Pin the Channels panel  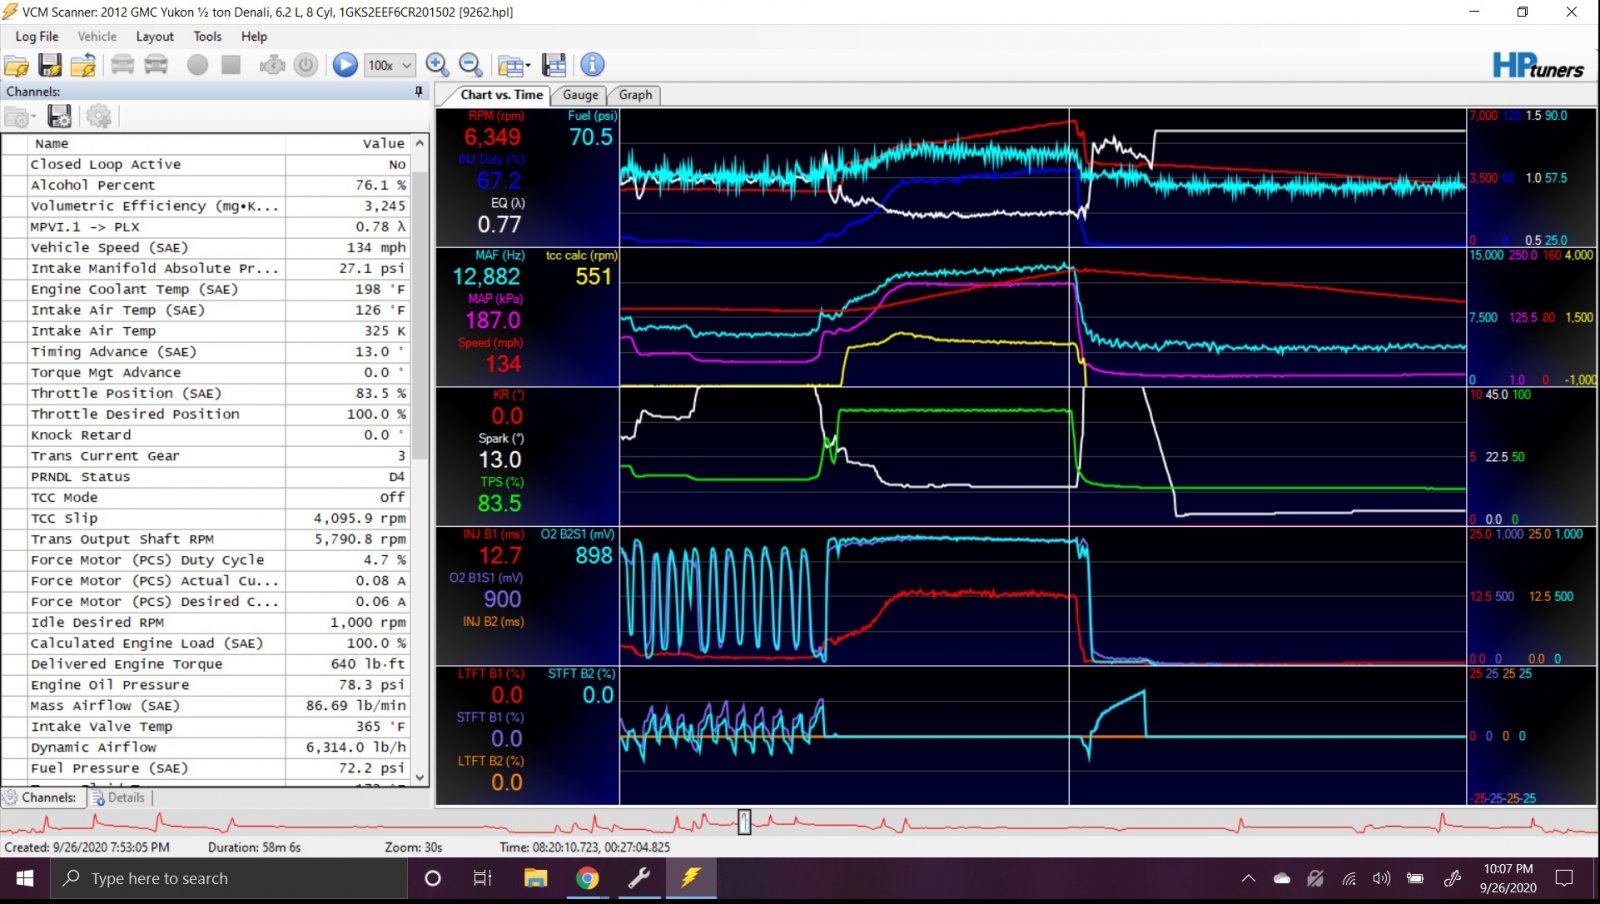(418, 91)
